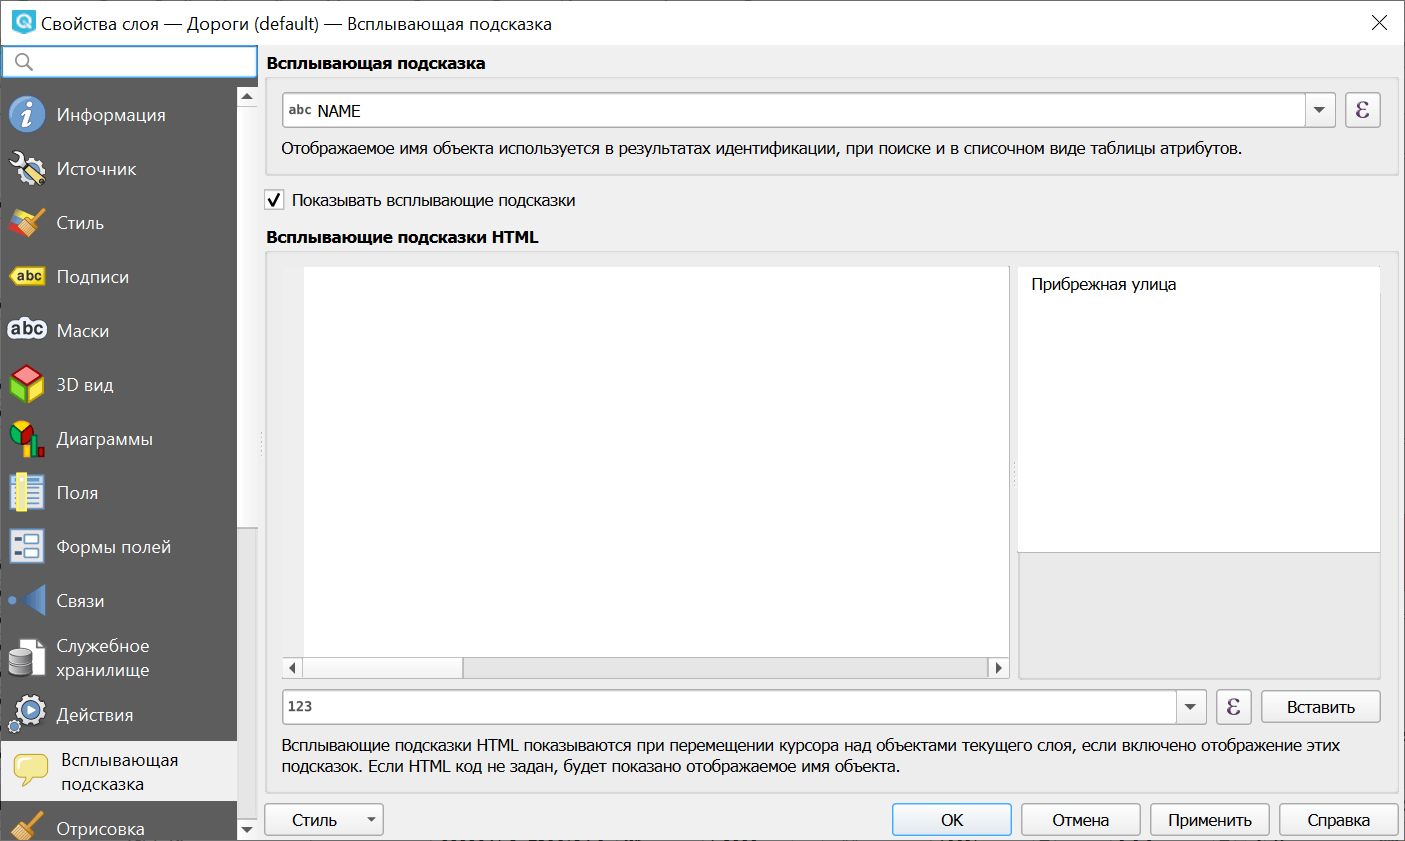This screenshot has width=1405, height=841.
Task: Click the epsilon expression icon near the 123 field
Action: [x=1233, y=706]
